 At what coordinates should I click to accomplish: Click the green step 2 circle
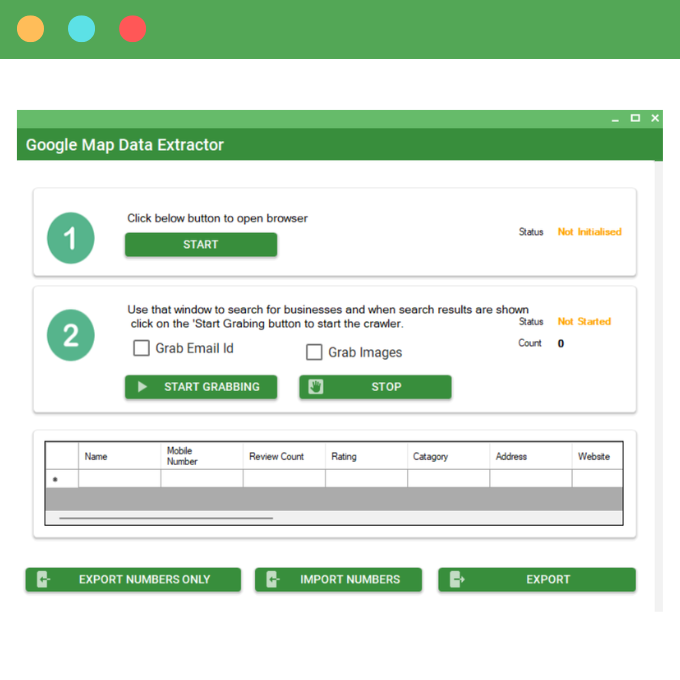pyautogui.click(x=71, y=335)
